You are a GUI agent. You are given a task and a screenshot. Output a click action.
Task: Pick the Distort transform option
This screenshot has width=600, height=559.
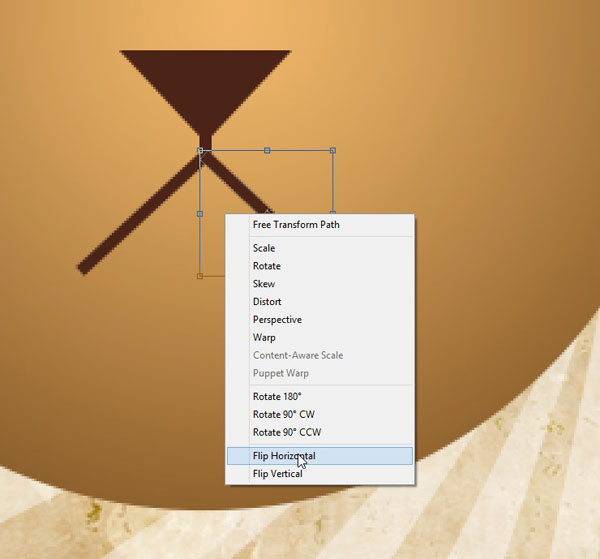pos(320,302)
